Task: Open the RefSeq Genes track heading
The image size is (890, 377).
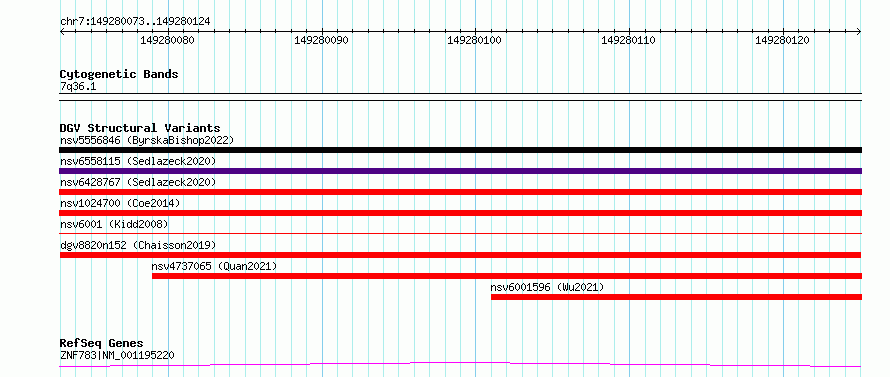Action: pos(102,343)
